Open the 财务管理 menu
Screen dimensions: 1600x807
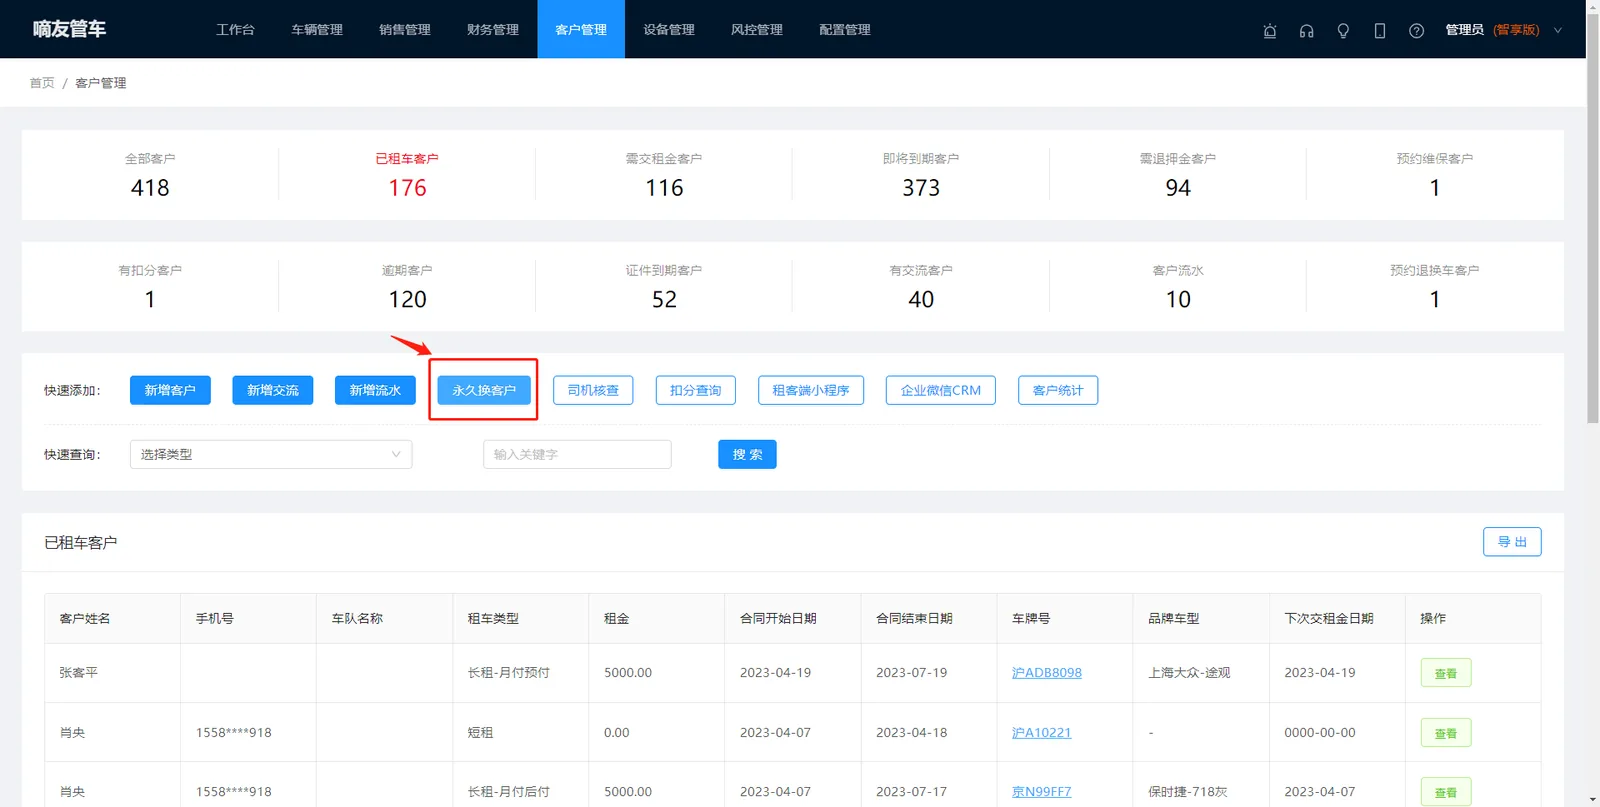tap(493, 29)
